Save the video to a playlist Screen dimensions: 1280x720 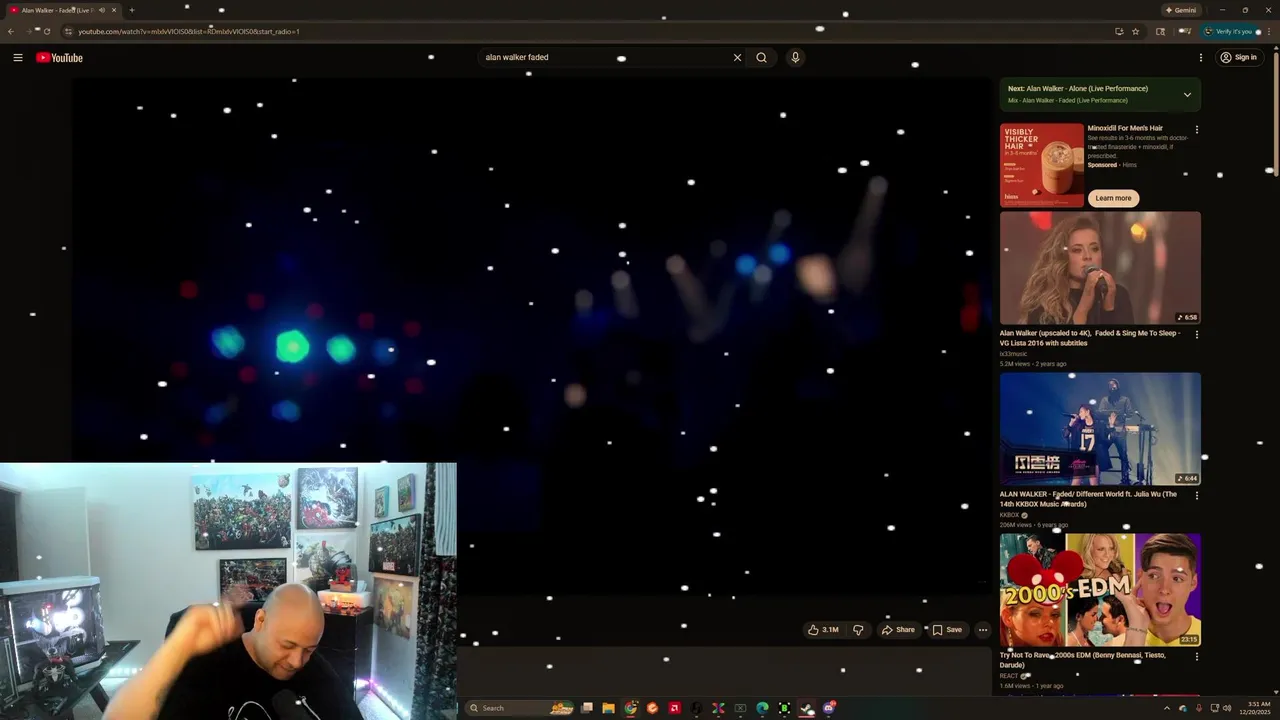[947, 630]
